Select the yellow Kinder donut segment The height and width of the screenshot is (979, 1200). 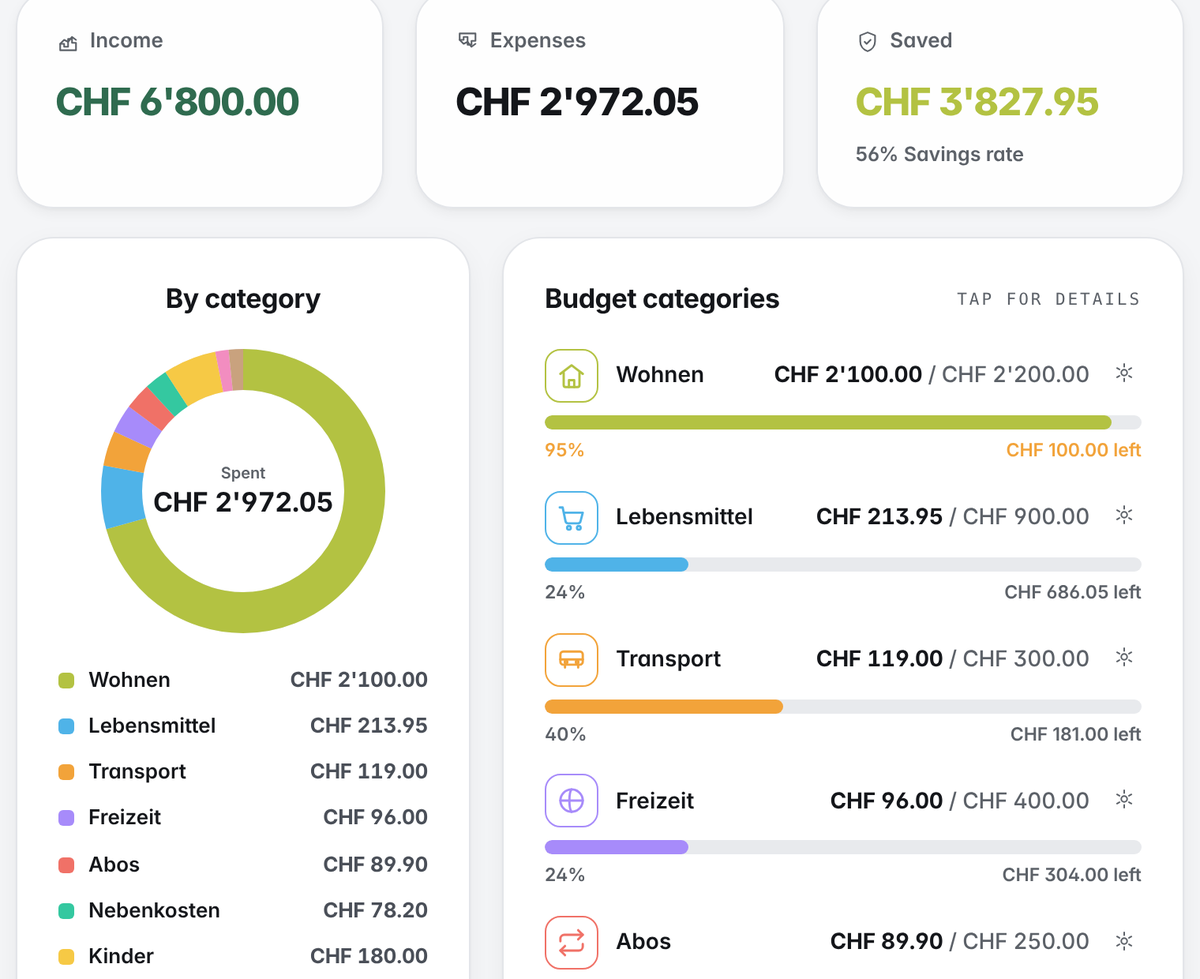194,376
